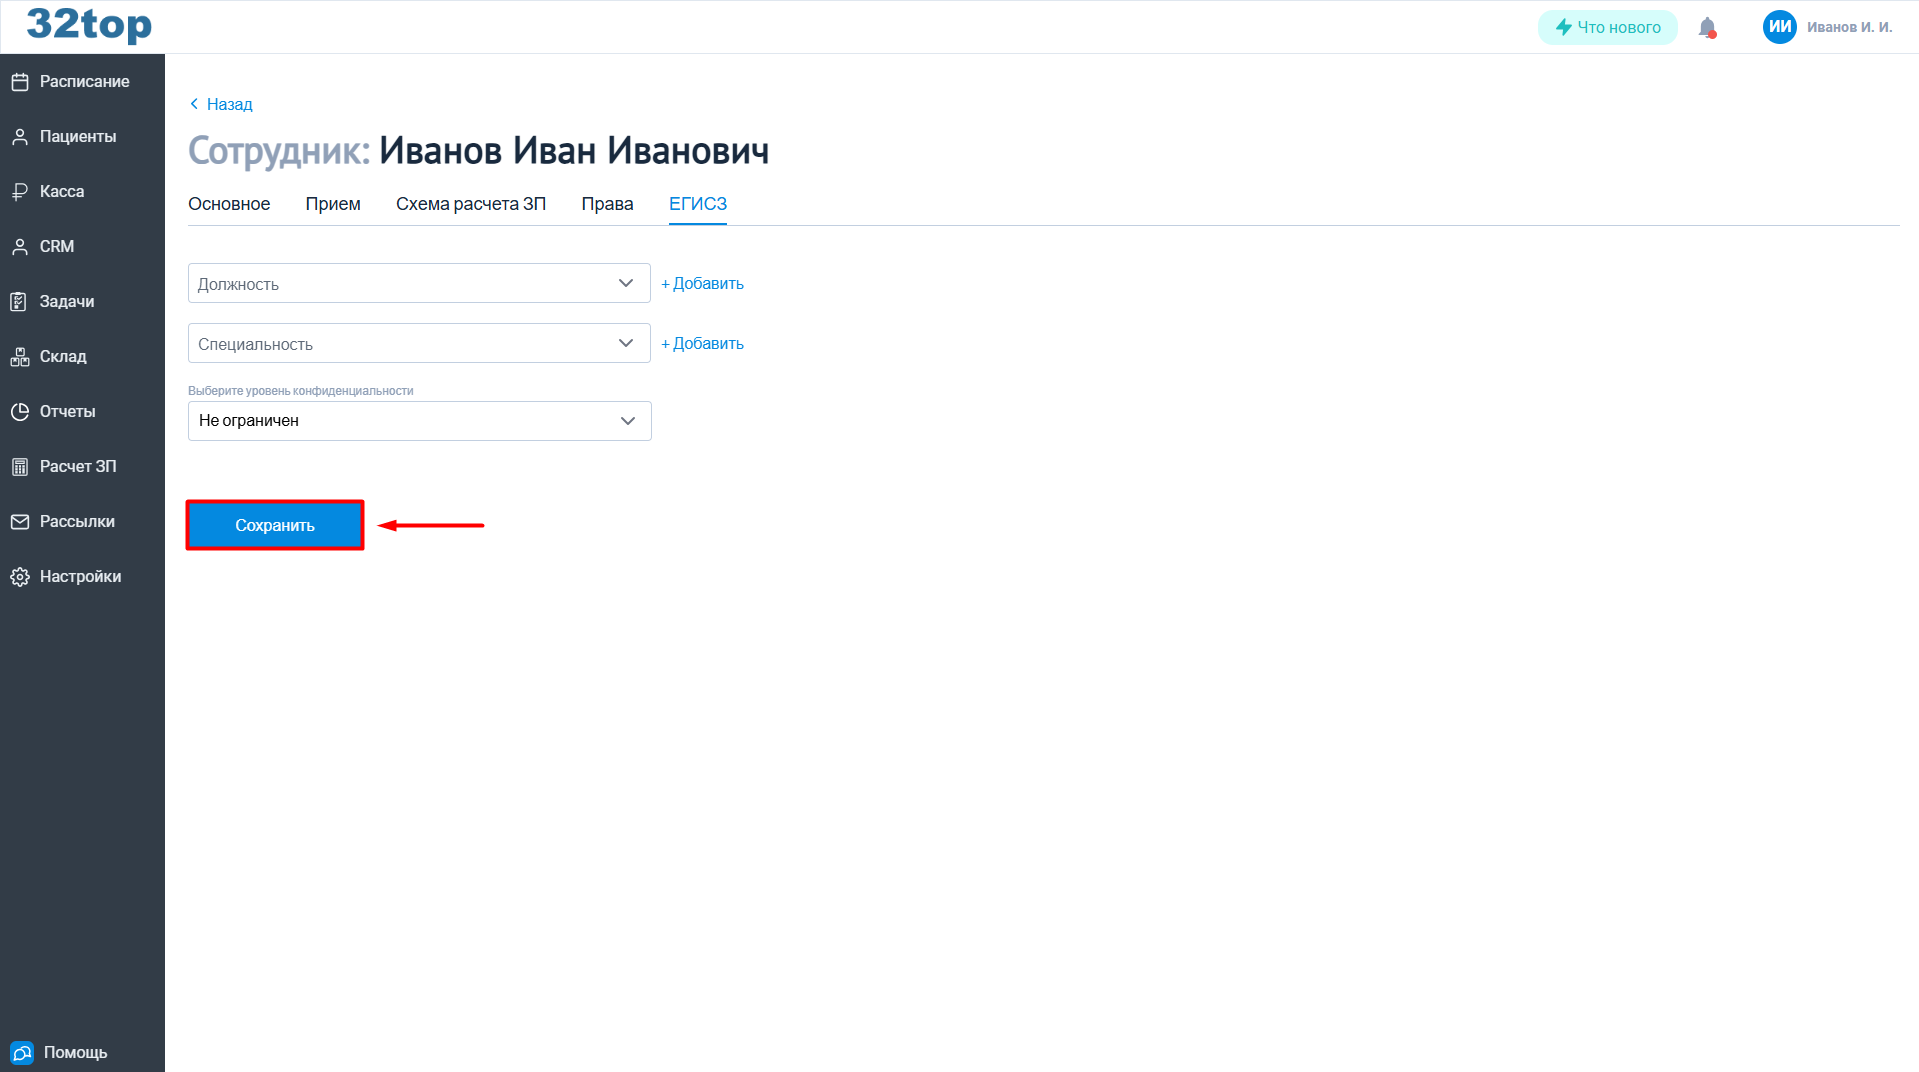Viewport: 1919px width, 1072px height.
Task: Open notifications bell icon
Action: (x=1707, y=28)
